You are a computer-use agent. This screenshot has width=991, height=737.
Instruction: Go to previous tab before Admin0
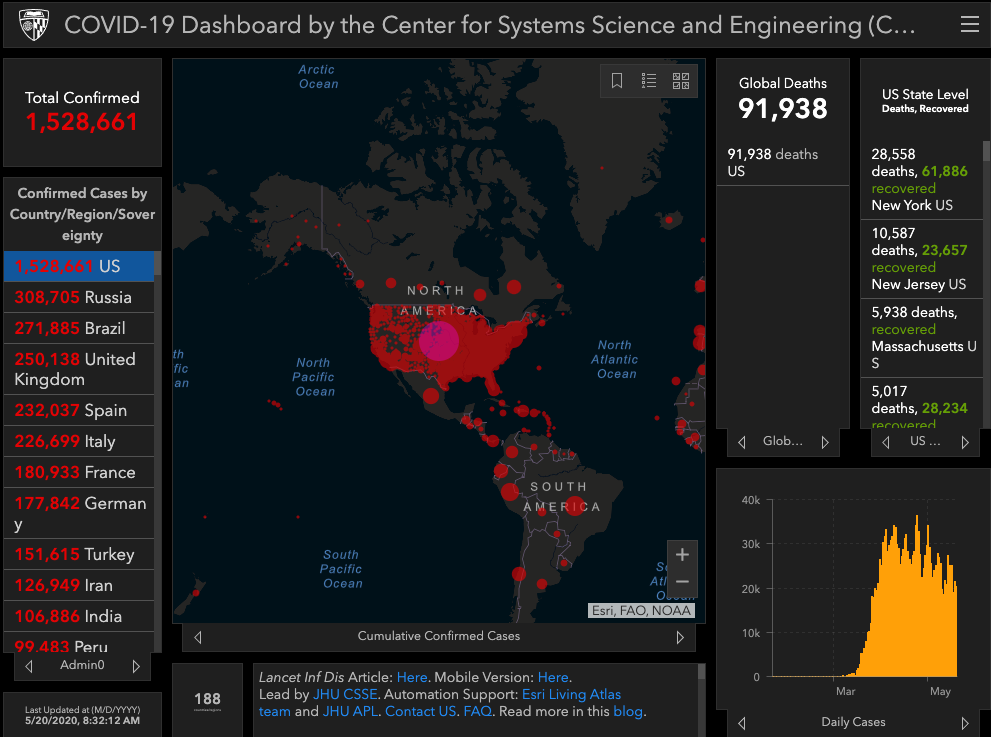pos(28,666)
